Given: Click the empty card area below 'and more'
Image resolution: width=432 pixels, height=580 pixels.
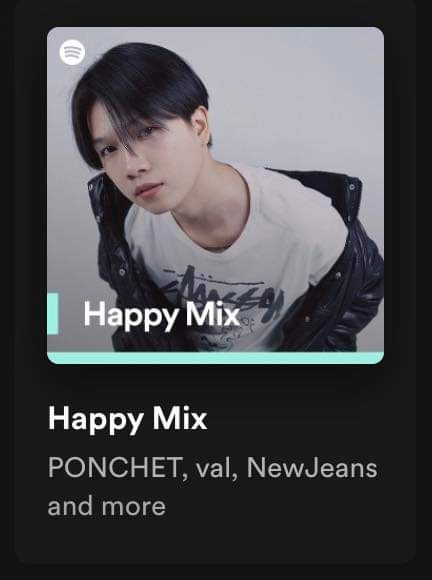Looking at the screenshot, I should point(215,540).
